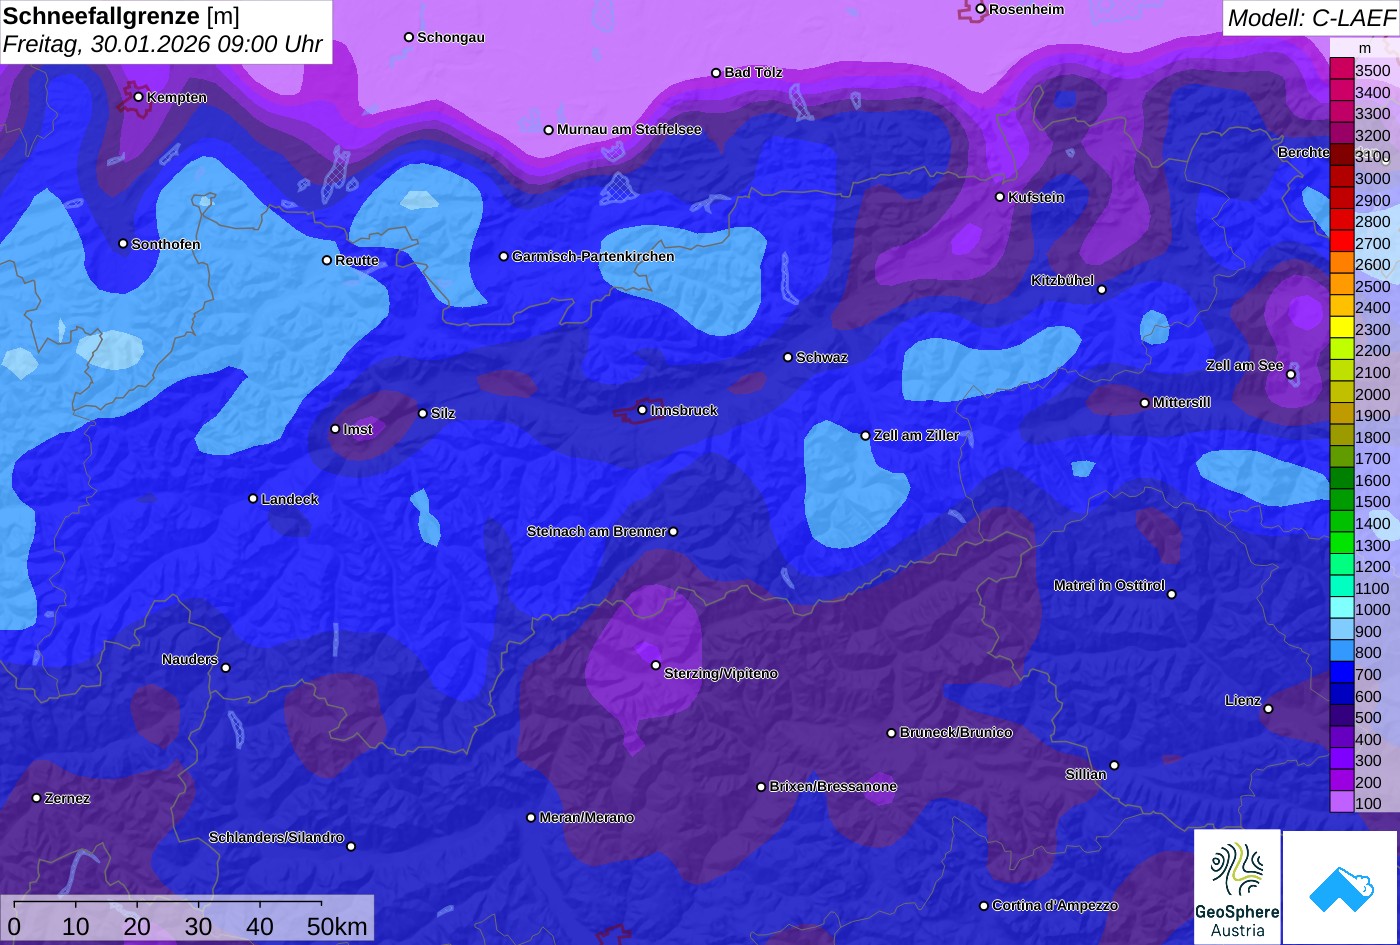1400x945 pixels.
Task: Click the "Schlanders/Silandro" label
Action: pyautogui.click(x=276, y=838)
